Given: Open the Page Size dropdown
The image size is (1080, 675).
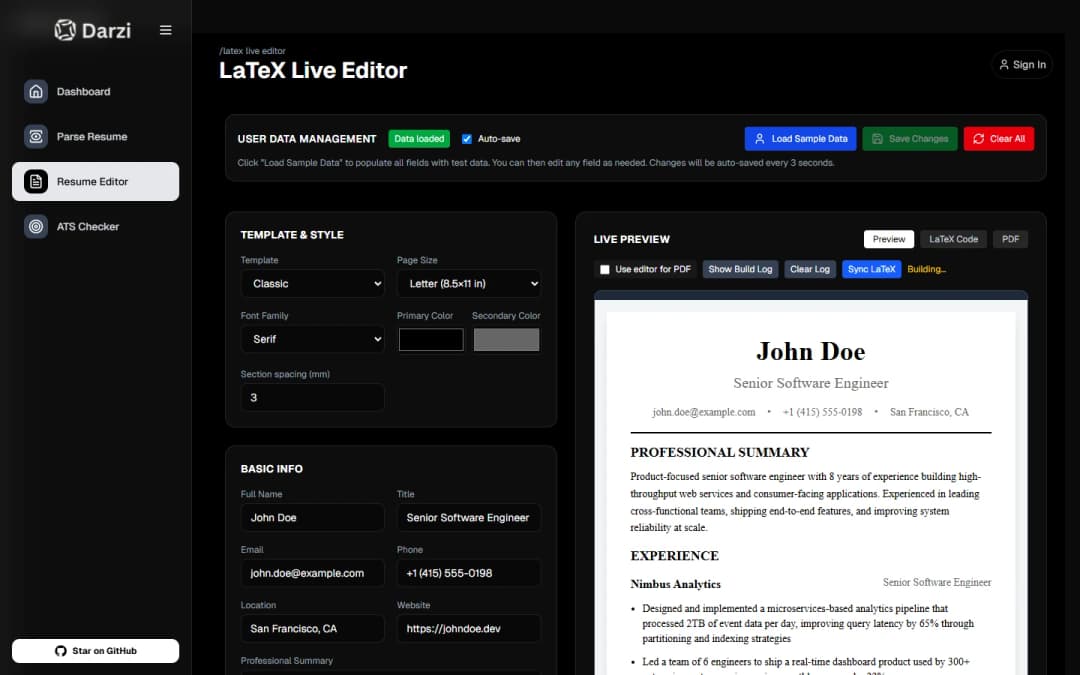Looking at the screenshot, I should tap(468, 284).
